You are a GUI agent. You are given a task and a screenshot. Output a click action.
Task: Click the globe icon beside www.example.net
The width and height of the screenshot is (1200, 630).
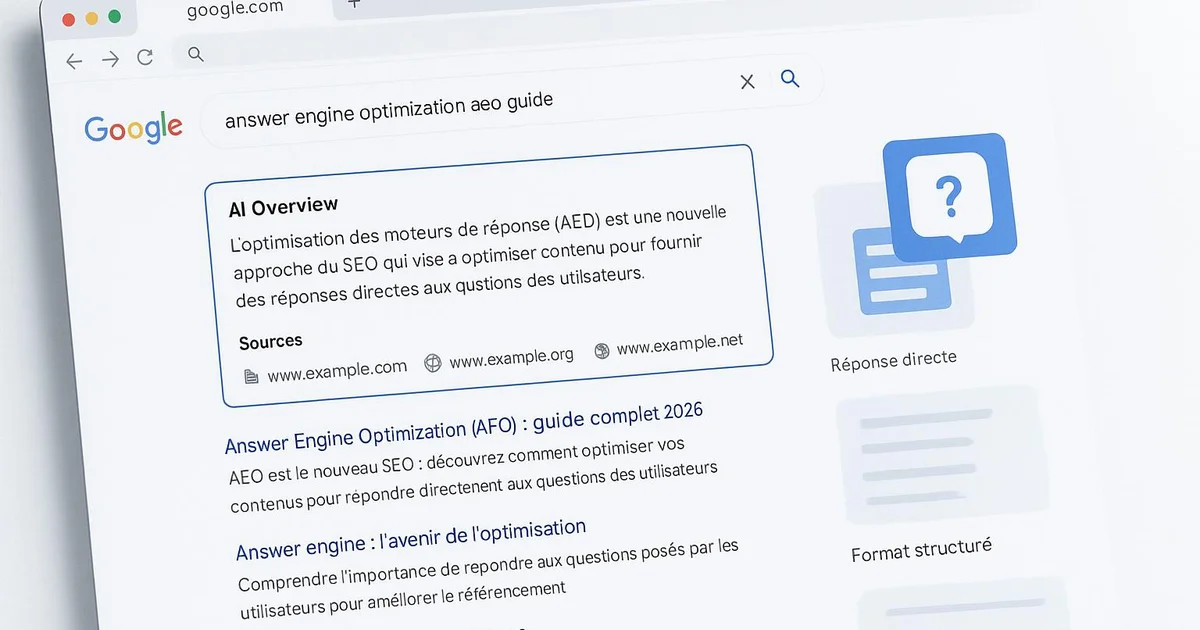(x=601, y=351)
